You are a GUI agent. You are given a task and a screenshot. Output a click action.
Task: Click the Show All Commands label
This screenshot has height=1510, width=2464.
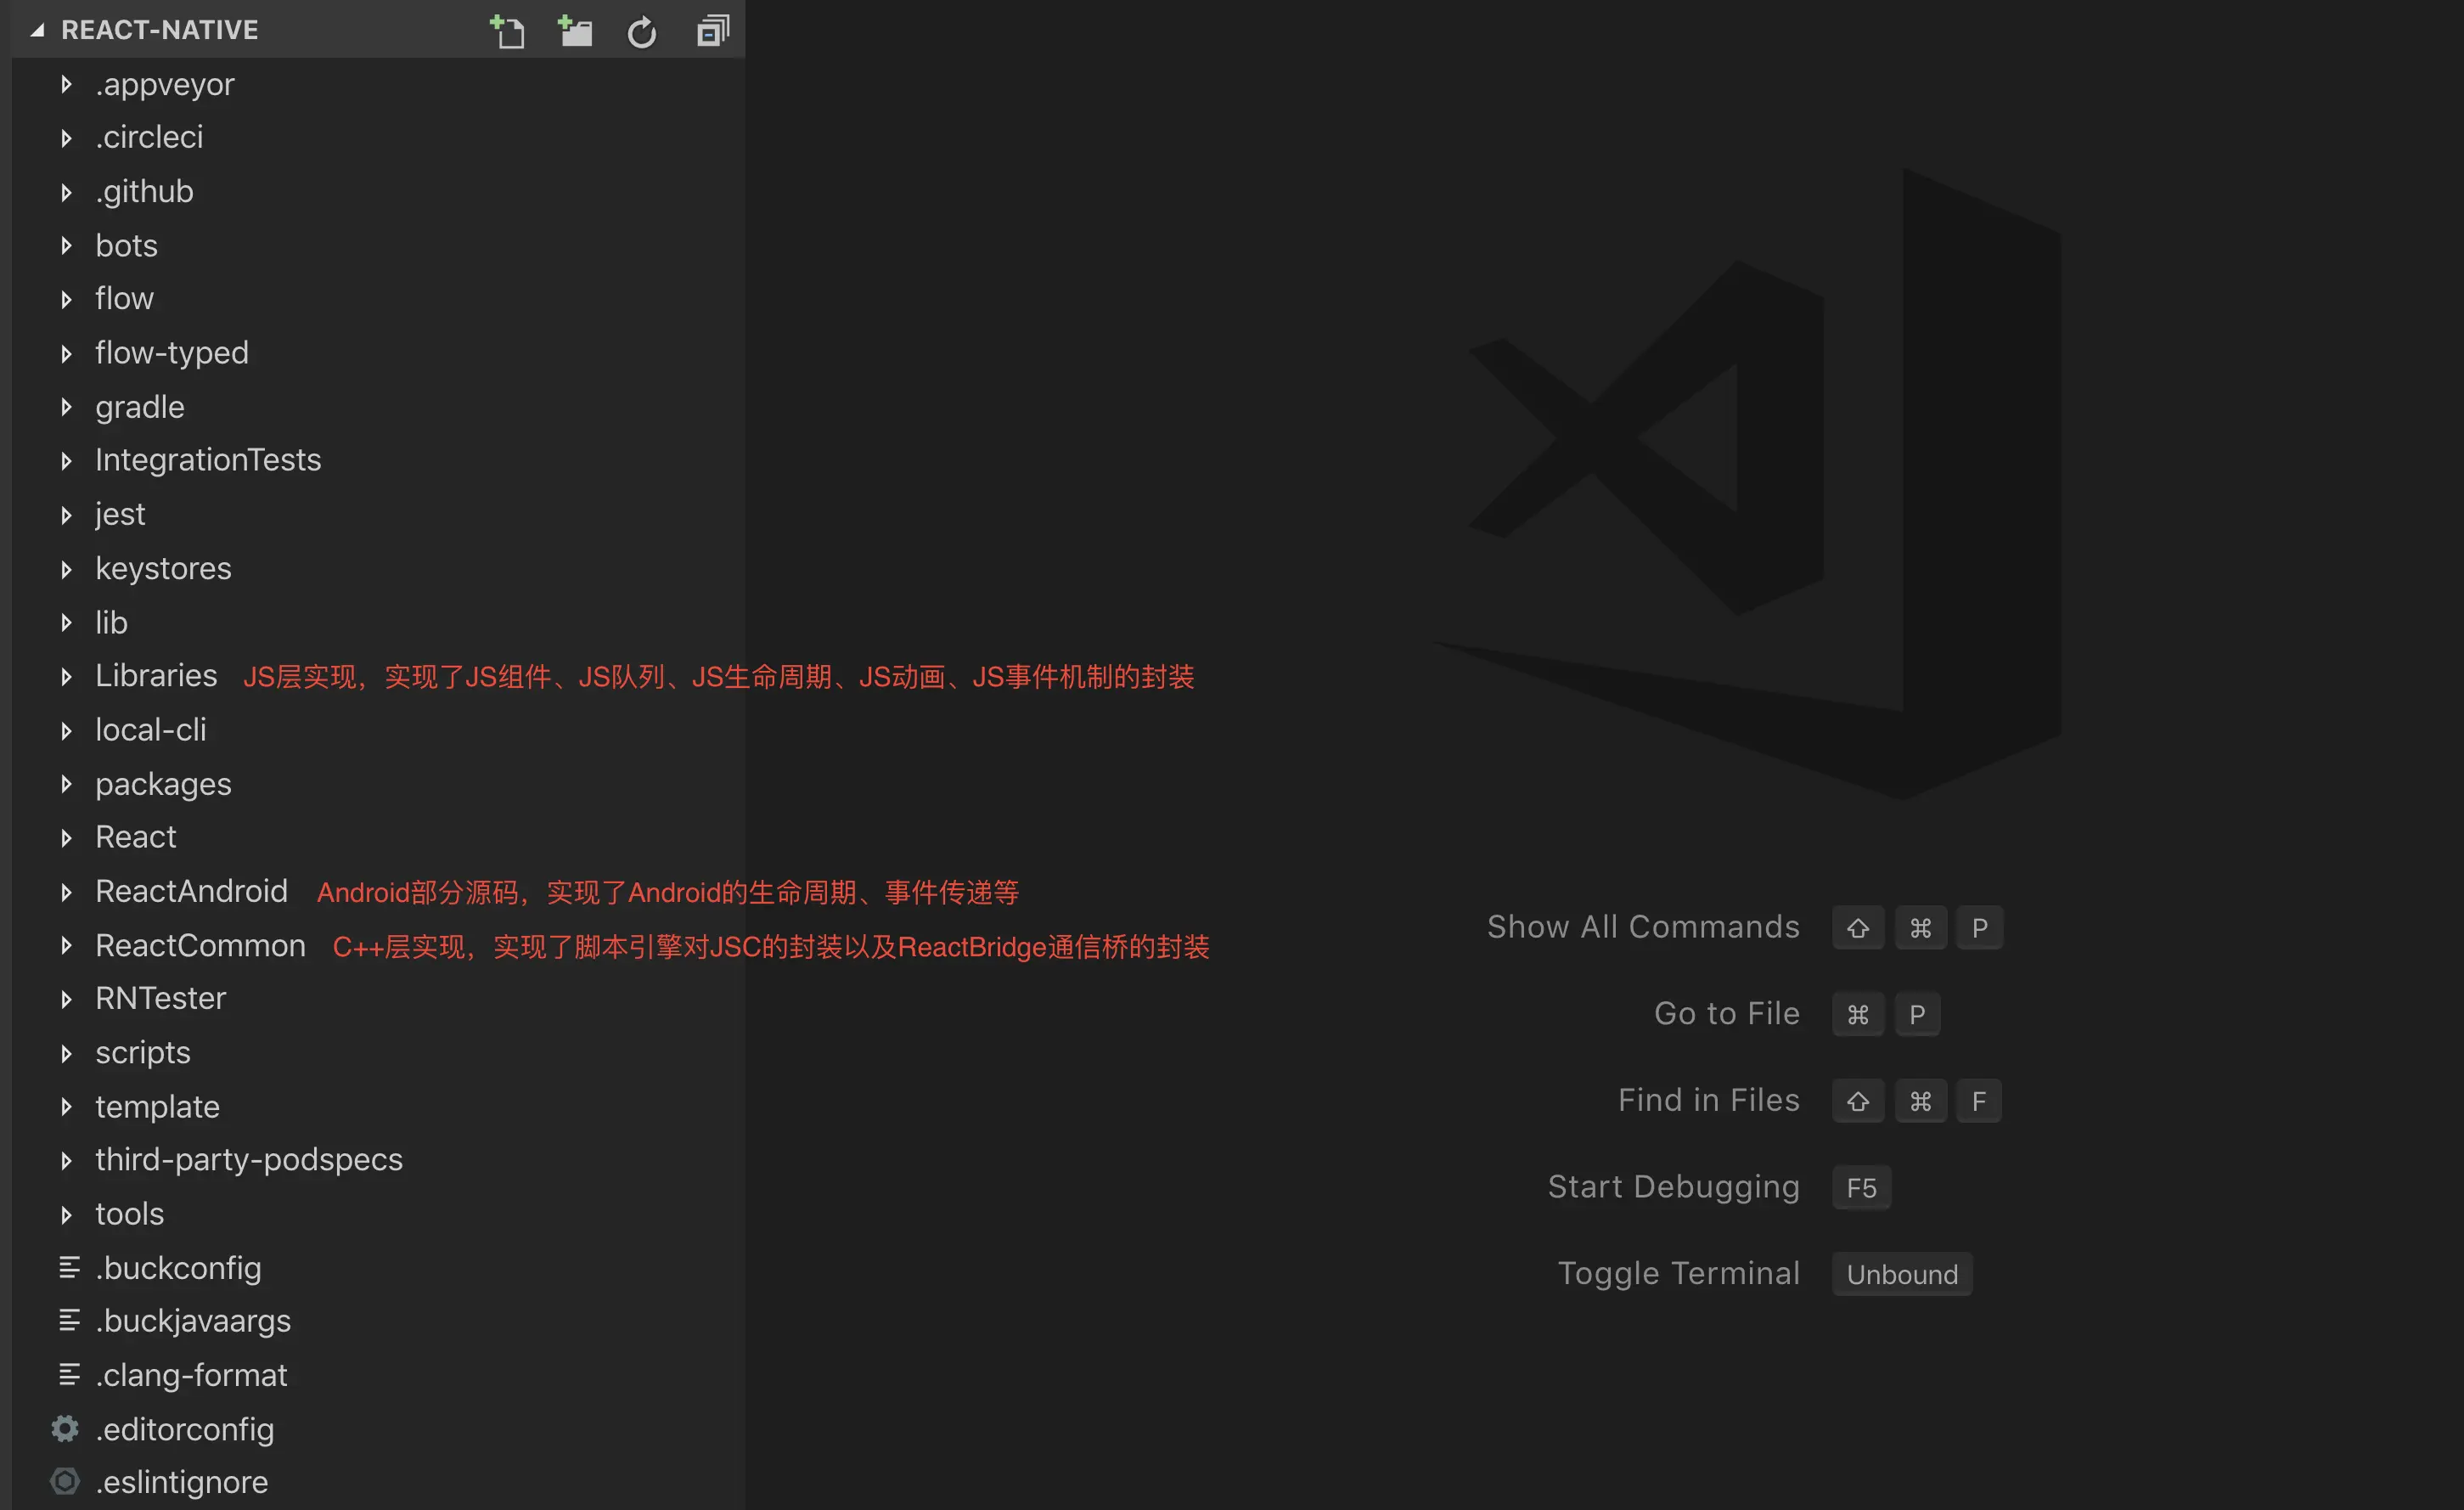pyautogui.click(x=1642, y=927)
